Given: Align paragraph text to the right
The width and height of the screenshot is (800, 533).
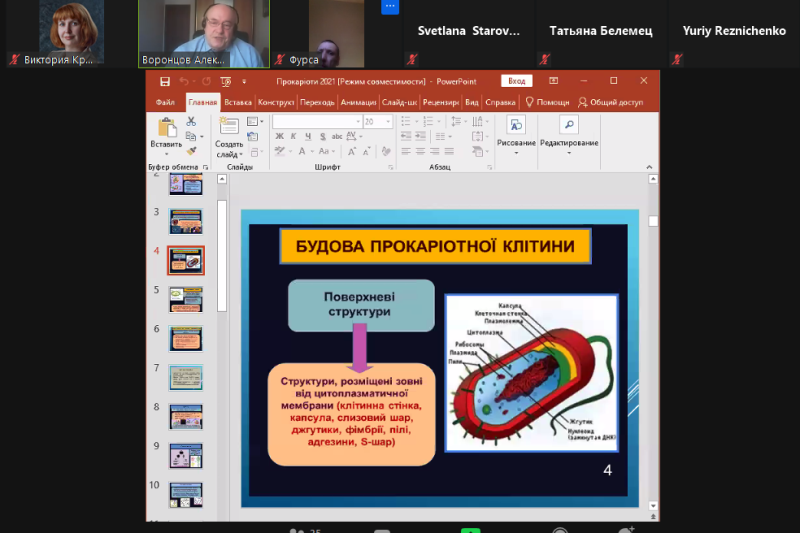Looking at the screenshot, I should (x=435, y=151).
